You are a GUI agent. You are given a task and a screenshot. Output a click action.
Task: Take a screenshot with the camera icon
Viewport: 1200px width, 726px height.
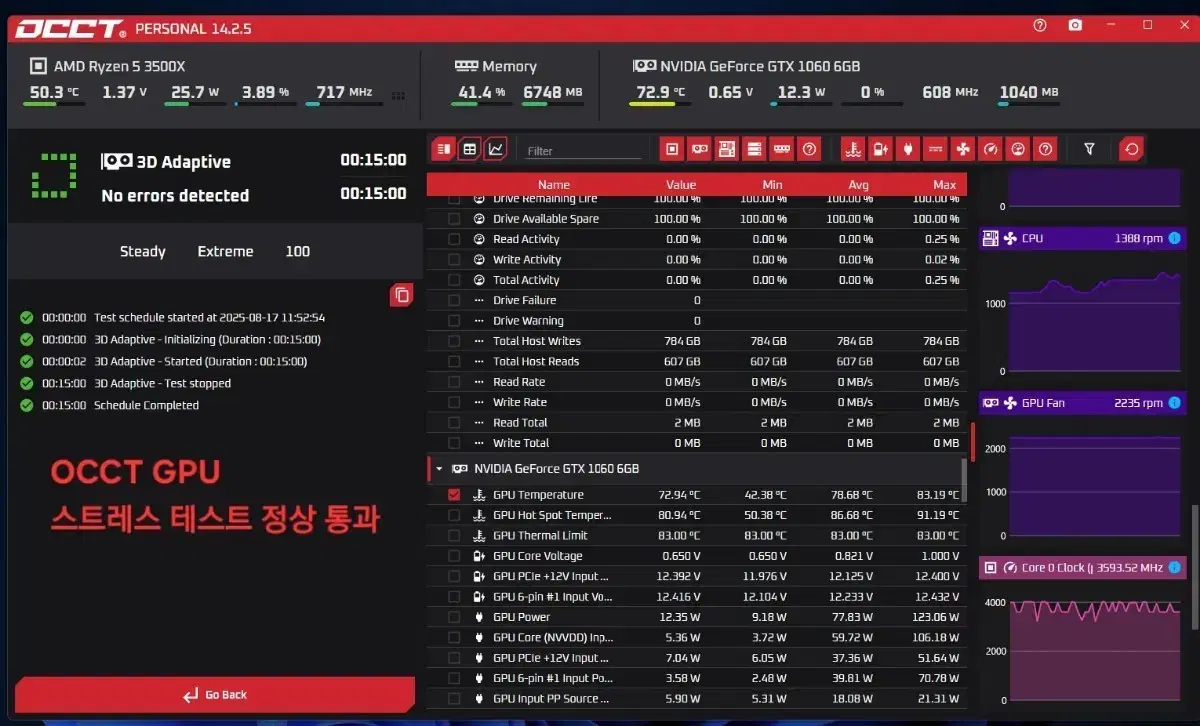coord(1076,25)
